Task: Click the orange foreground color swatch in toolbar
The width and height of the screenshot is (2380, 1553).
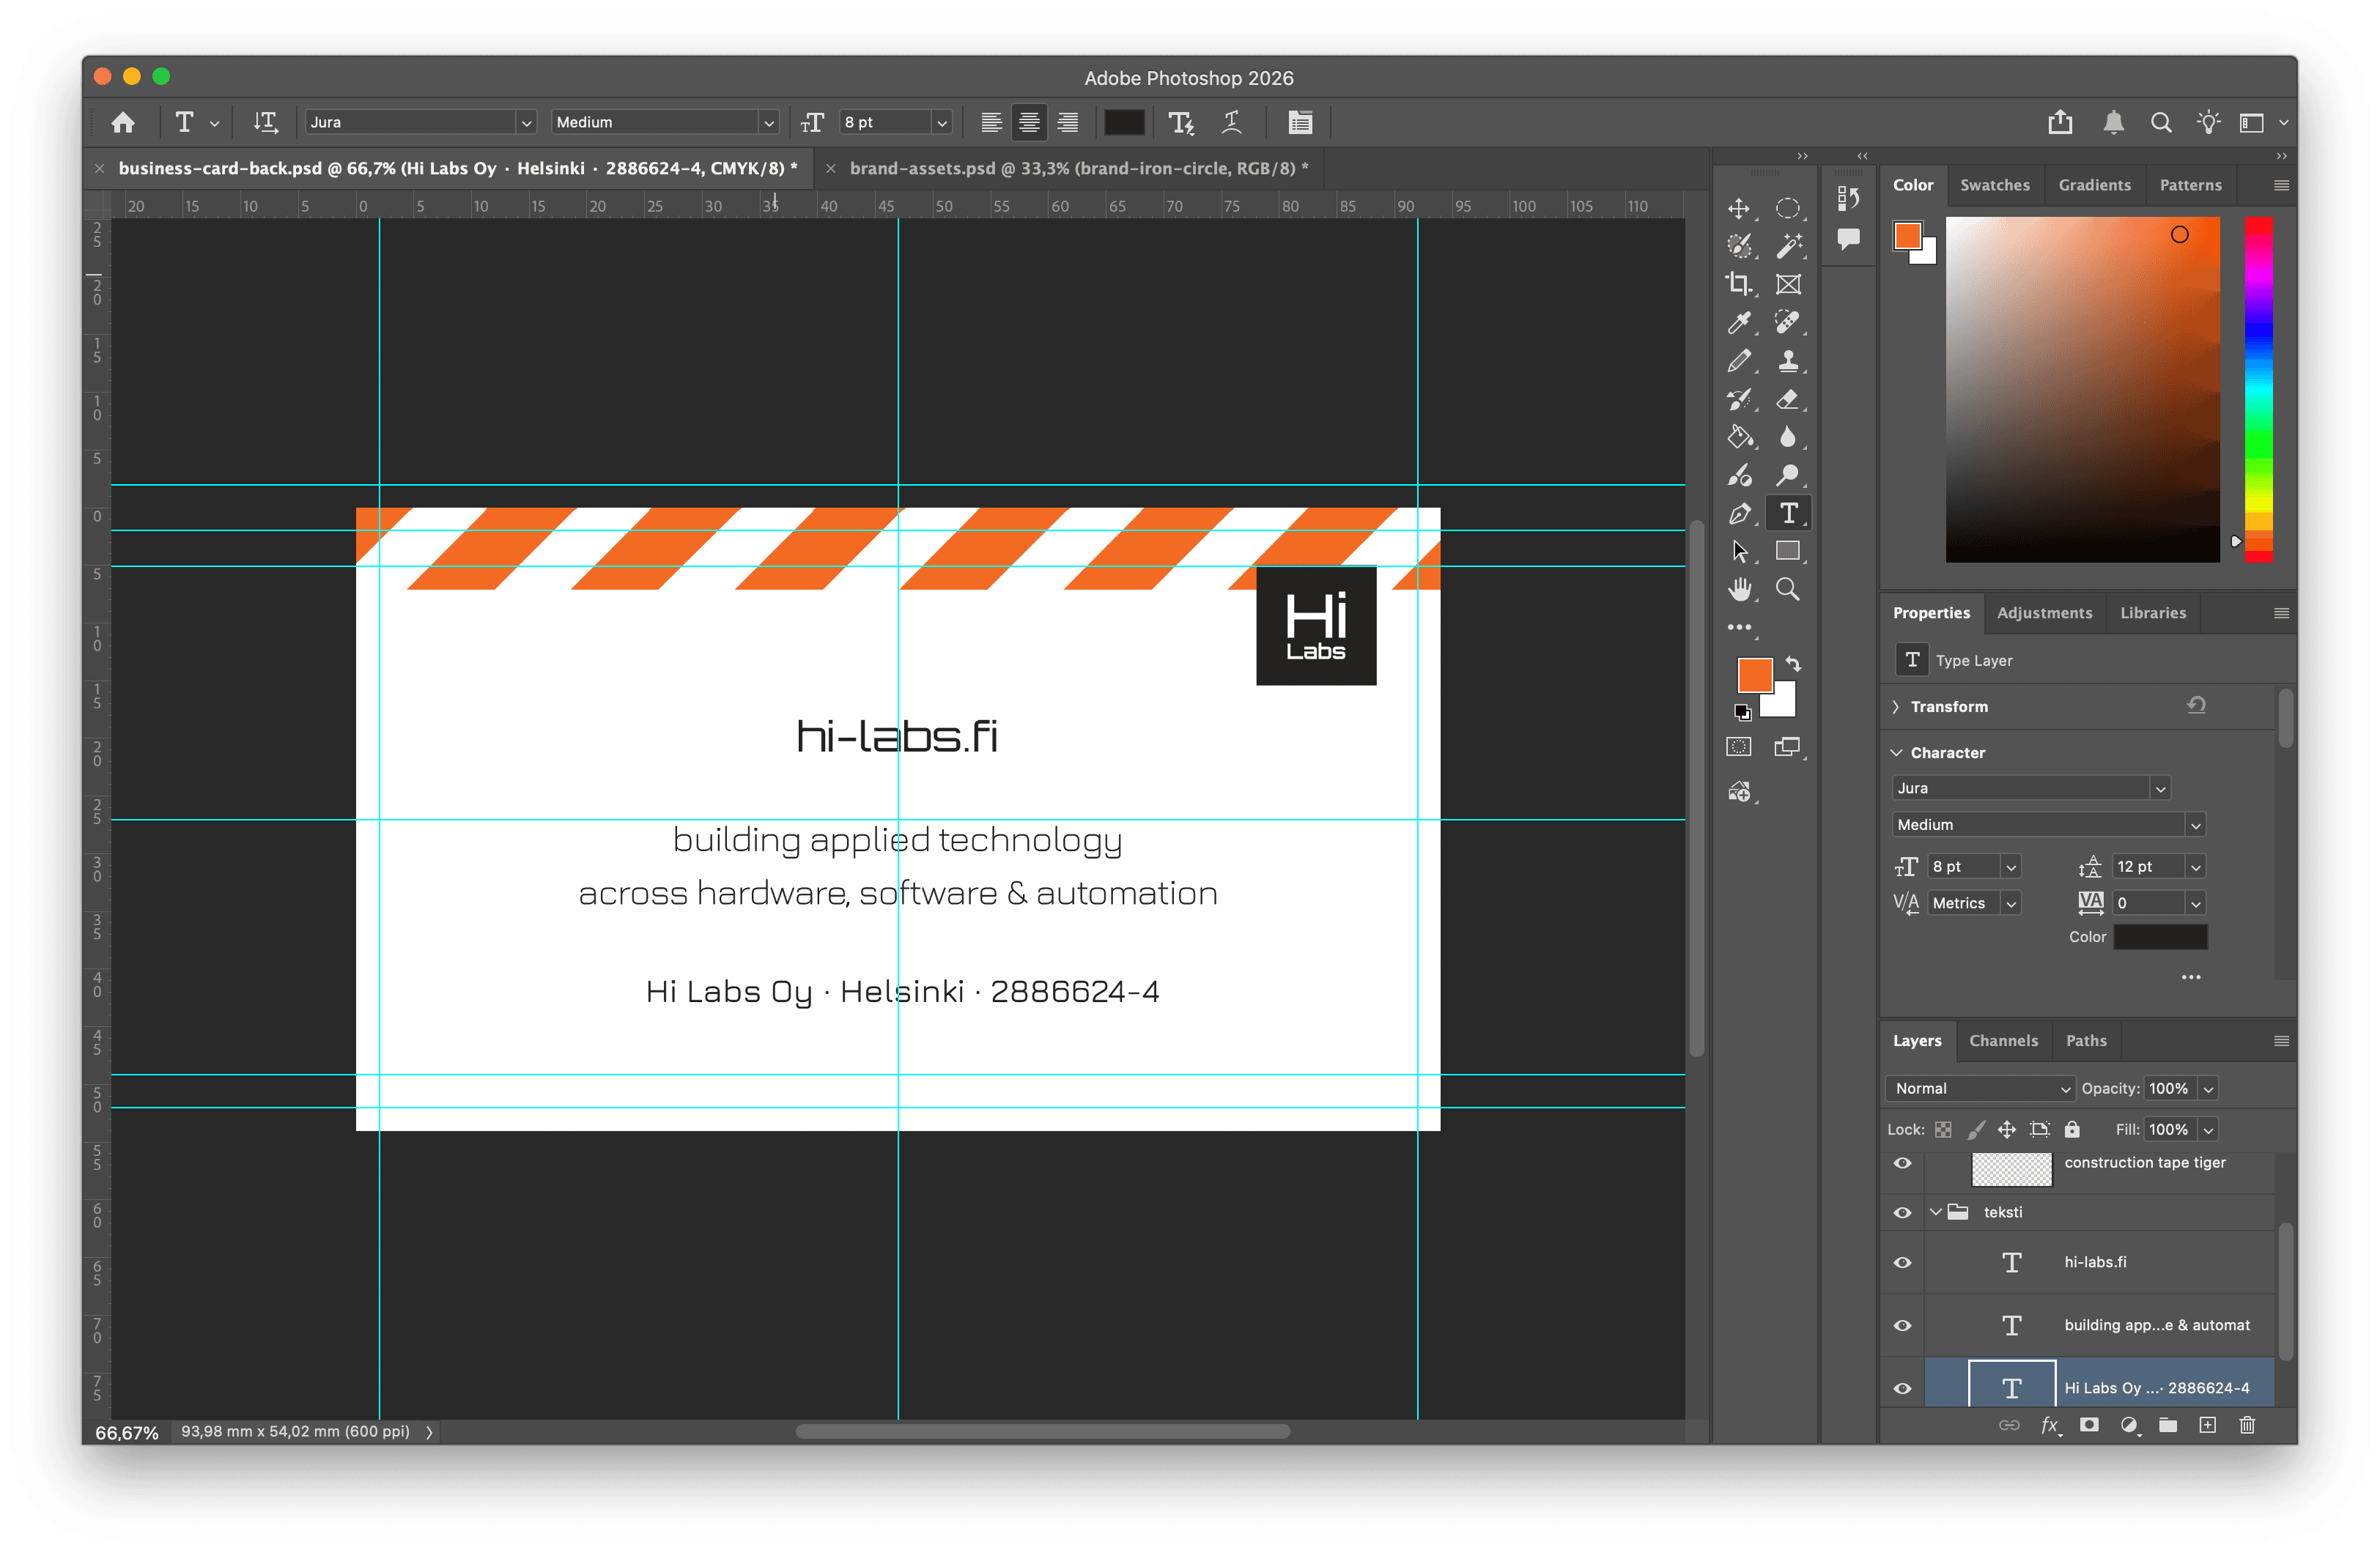Action: pyautogui.click(x=1754, y=675)
